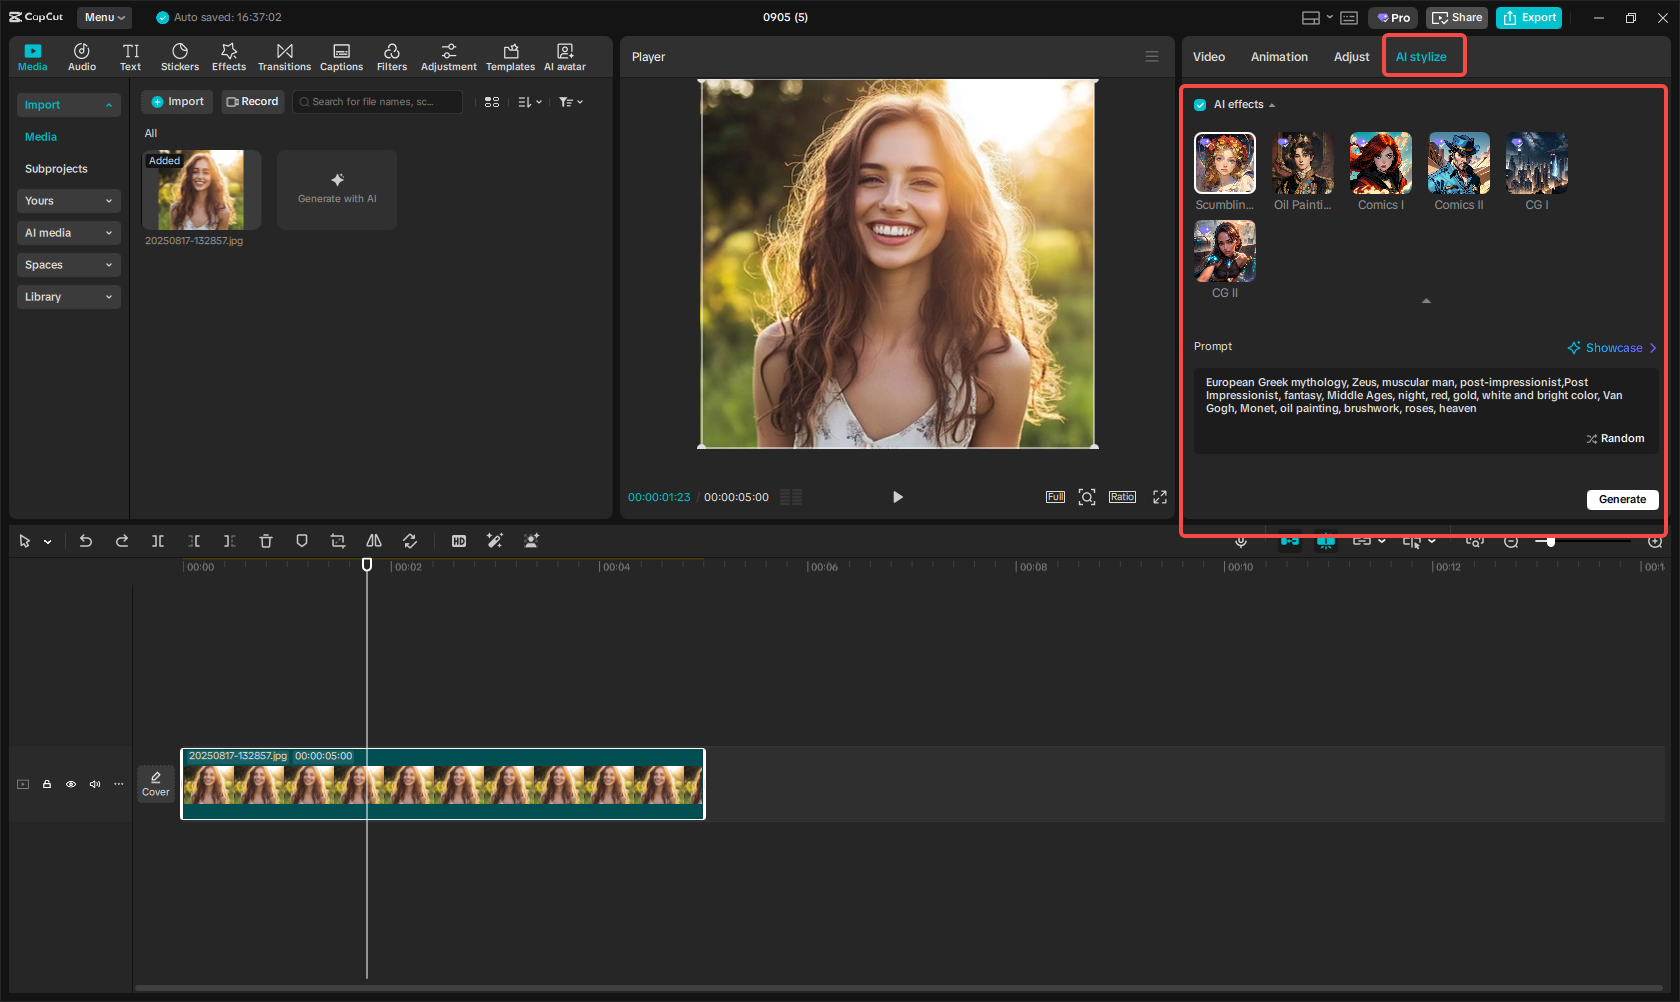Open the Transitions panel
The width and height of the screenshot is (1680, 1002).
coord(284,57)
